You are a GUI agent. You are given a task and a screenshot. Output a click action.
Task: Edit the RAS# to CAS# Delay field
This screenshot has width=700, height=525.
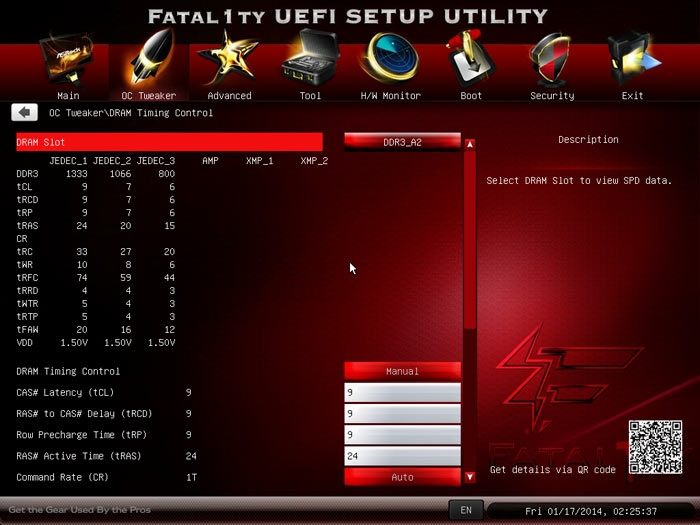(x=402, y=413)
